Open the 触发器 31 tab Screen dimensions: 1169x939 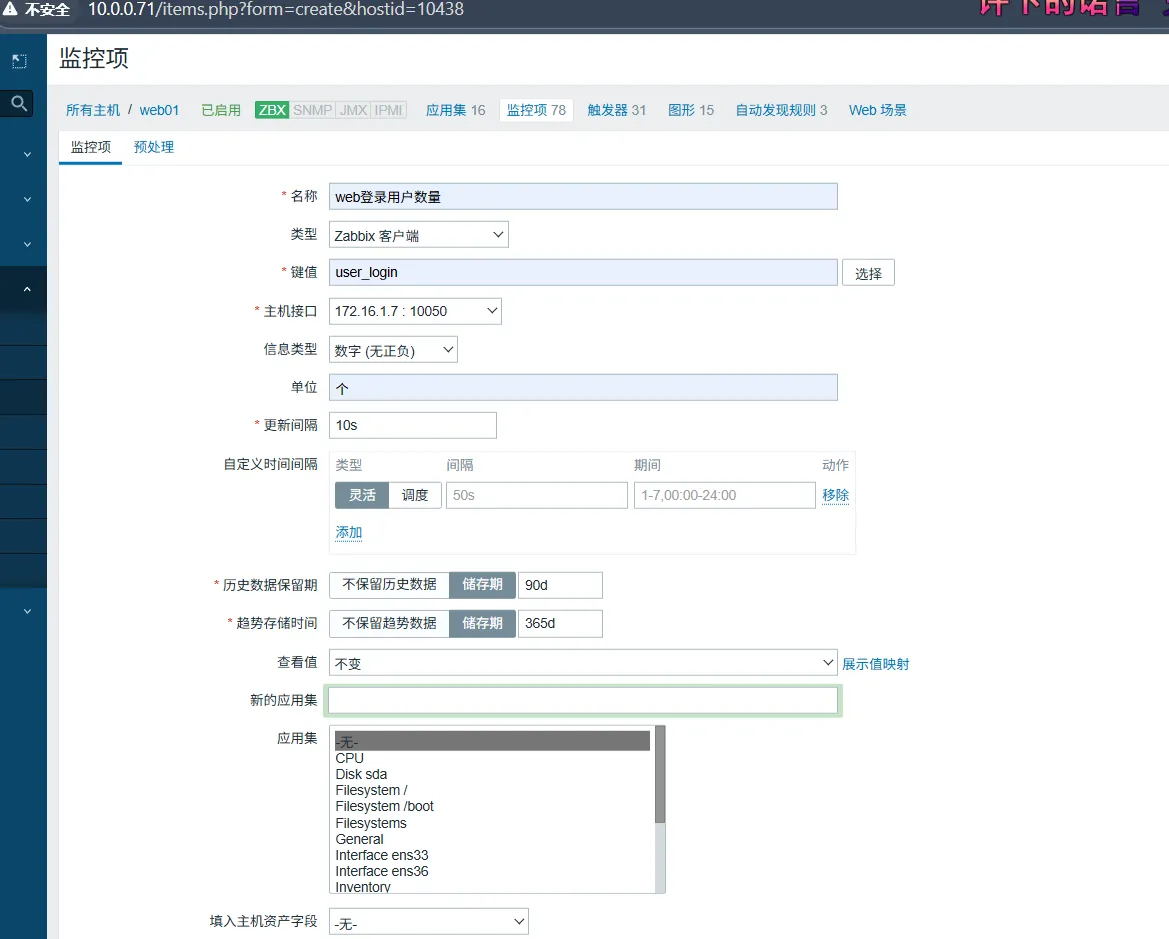(x=616, y=110)
